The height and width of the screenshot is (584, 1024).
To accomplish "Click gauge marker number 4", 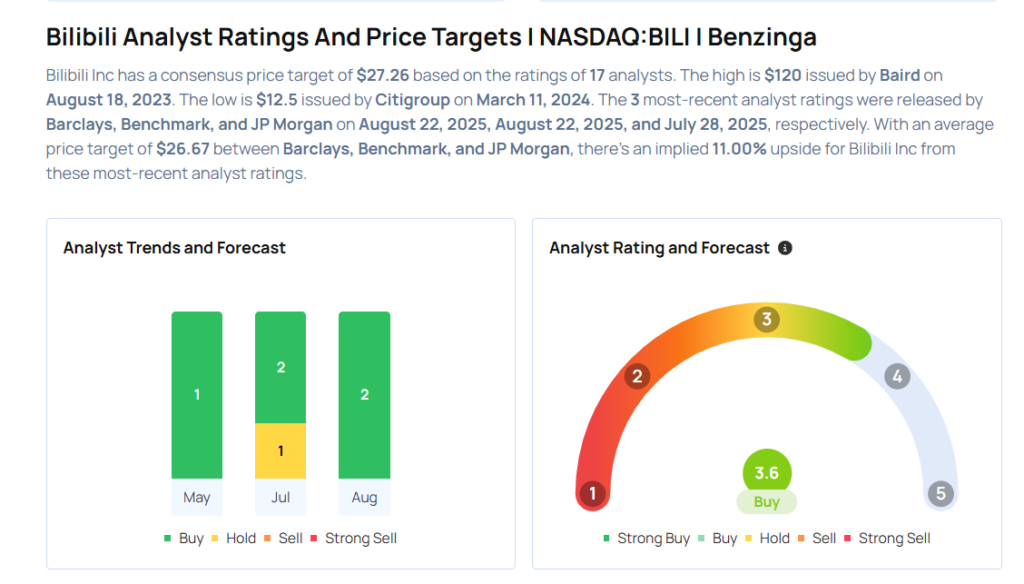I will pos(897,377).
